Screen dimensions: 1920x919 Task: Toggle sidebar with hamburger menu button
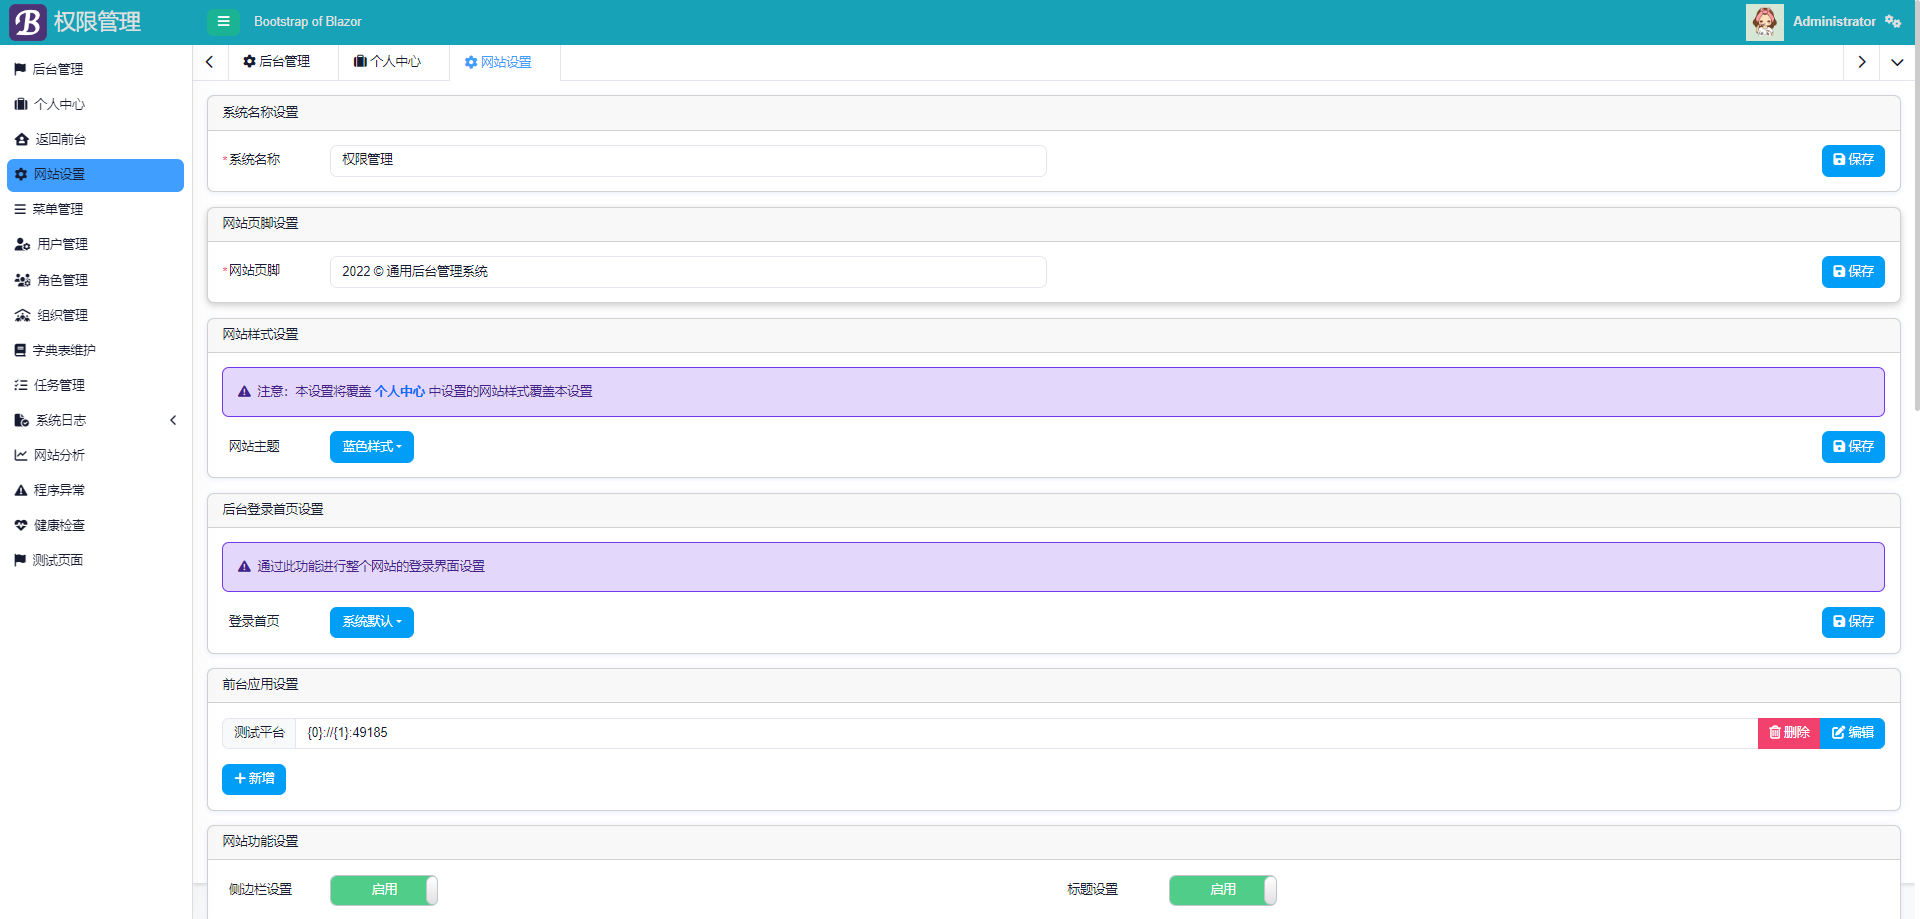223,21
